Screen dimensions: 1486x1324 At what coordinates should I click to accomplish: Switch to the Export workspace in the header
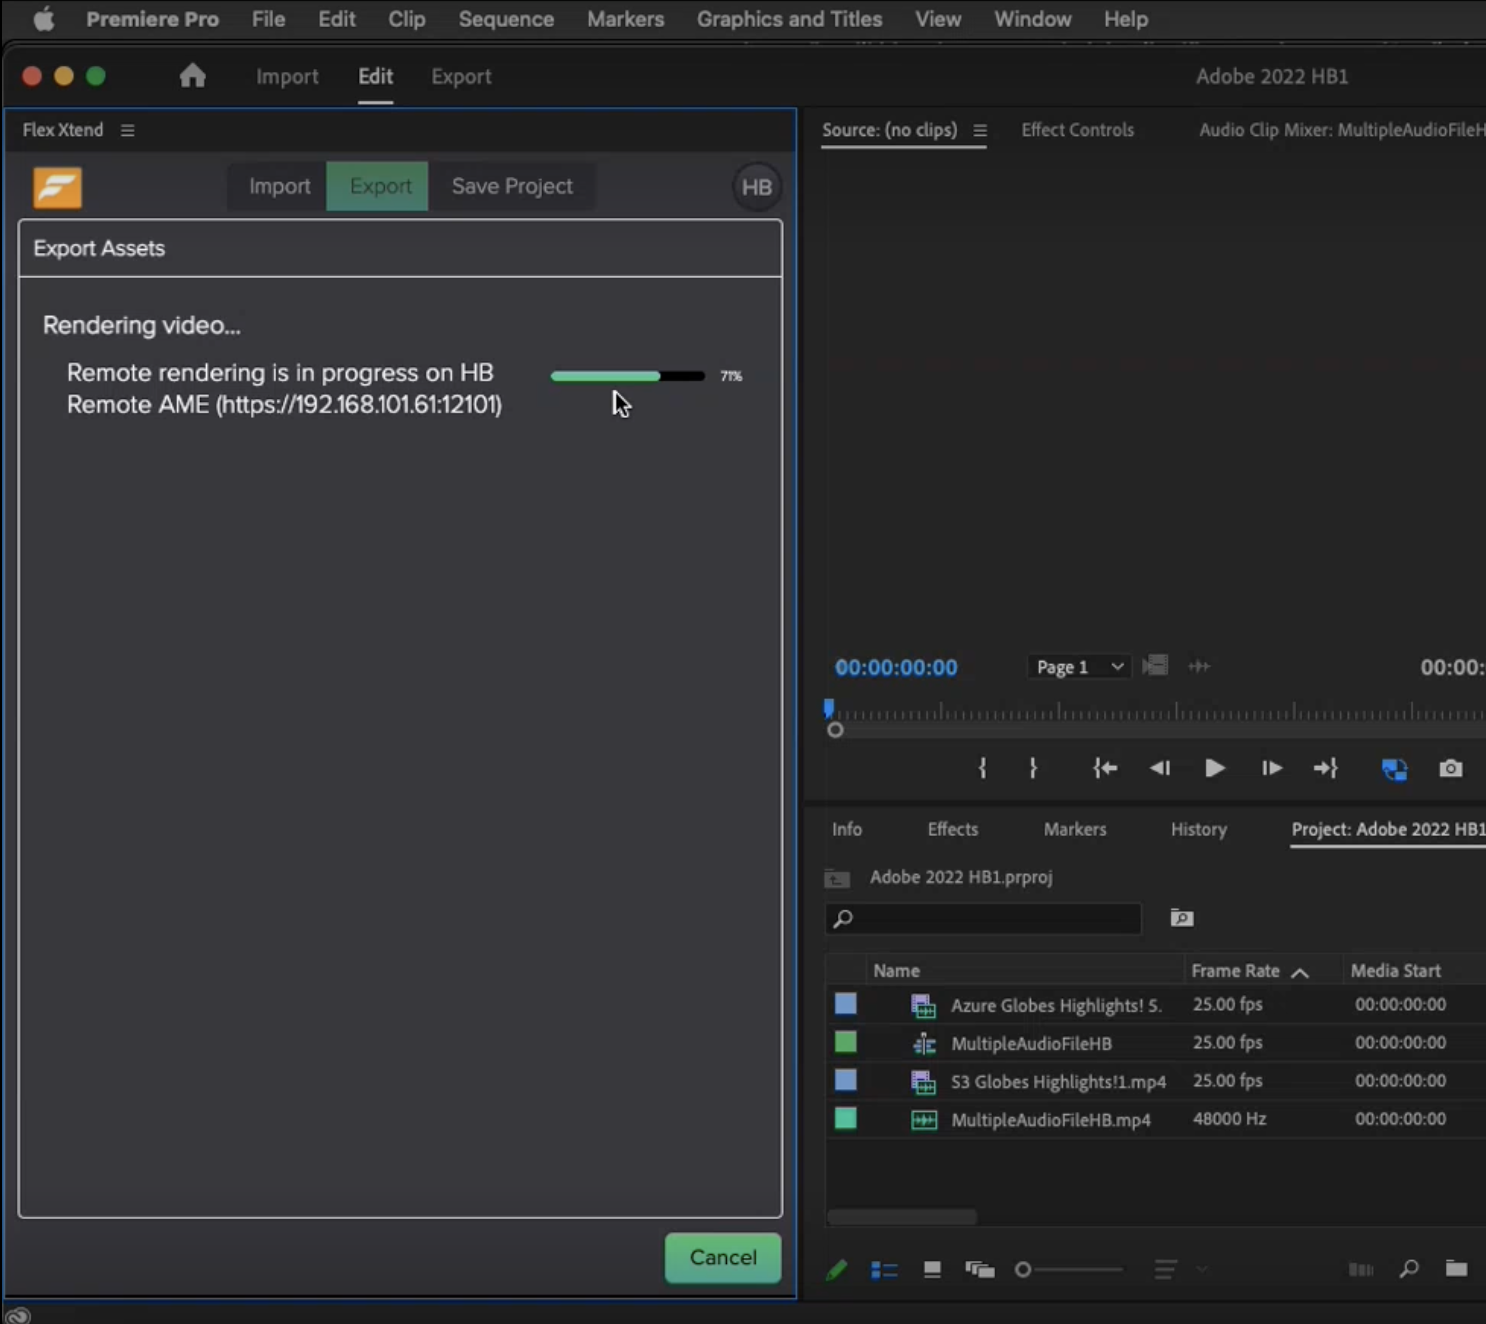pyautogui.click(x=461, y=76)
